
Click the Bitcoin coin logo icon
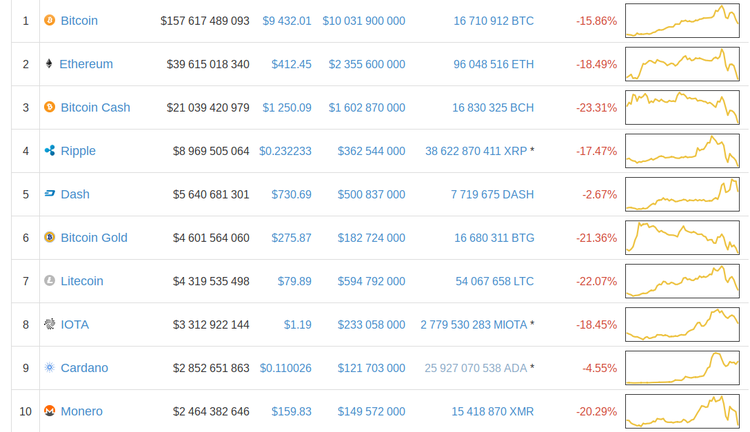coord(50,20)
